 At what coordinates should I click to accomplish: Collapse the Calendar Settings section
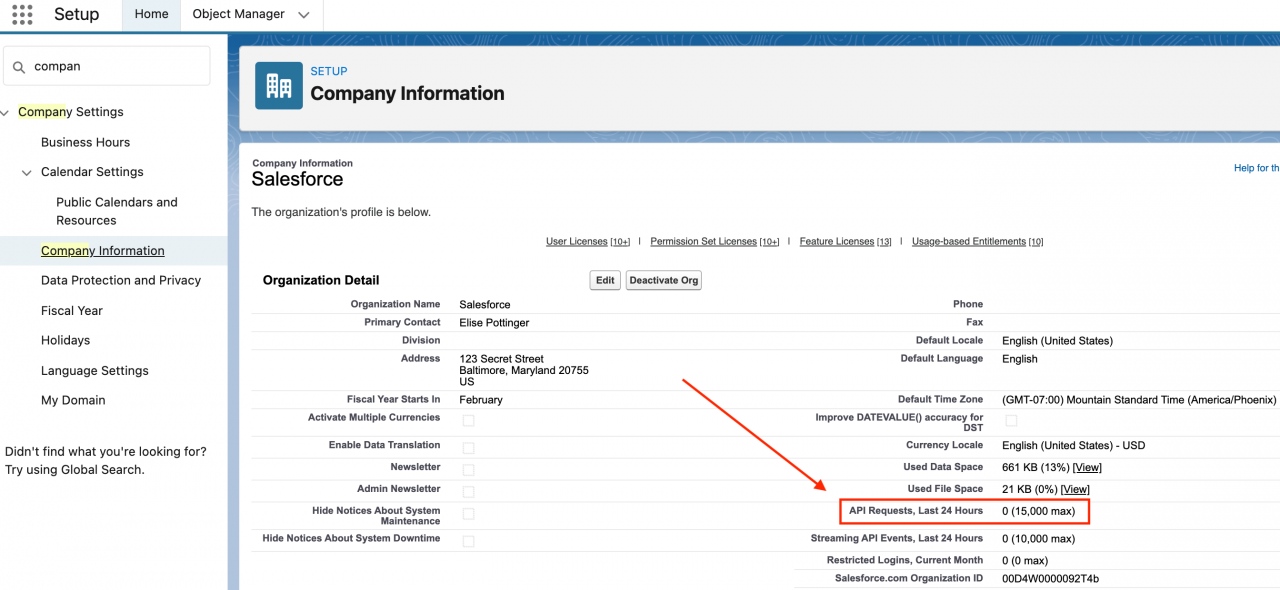[26, 172]
